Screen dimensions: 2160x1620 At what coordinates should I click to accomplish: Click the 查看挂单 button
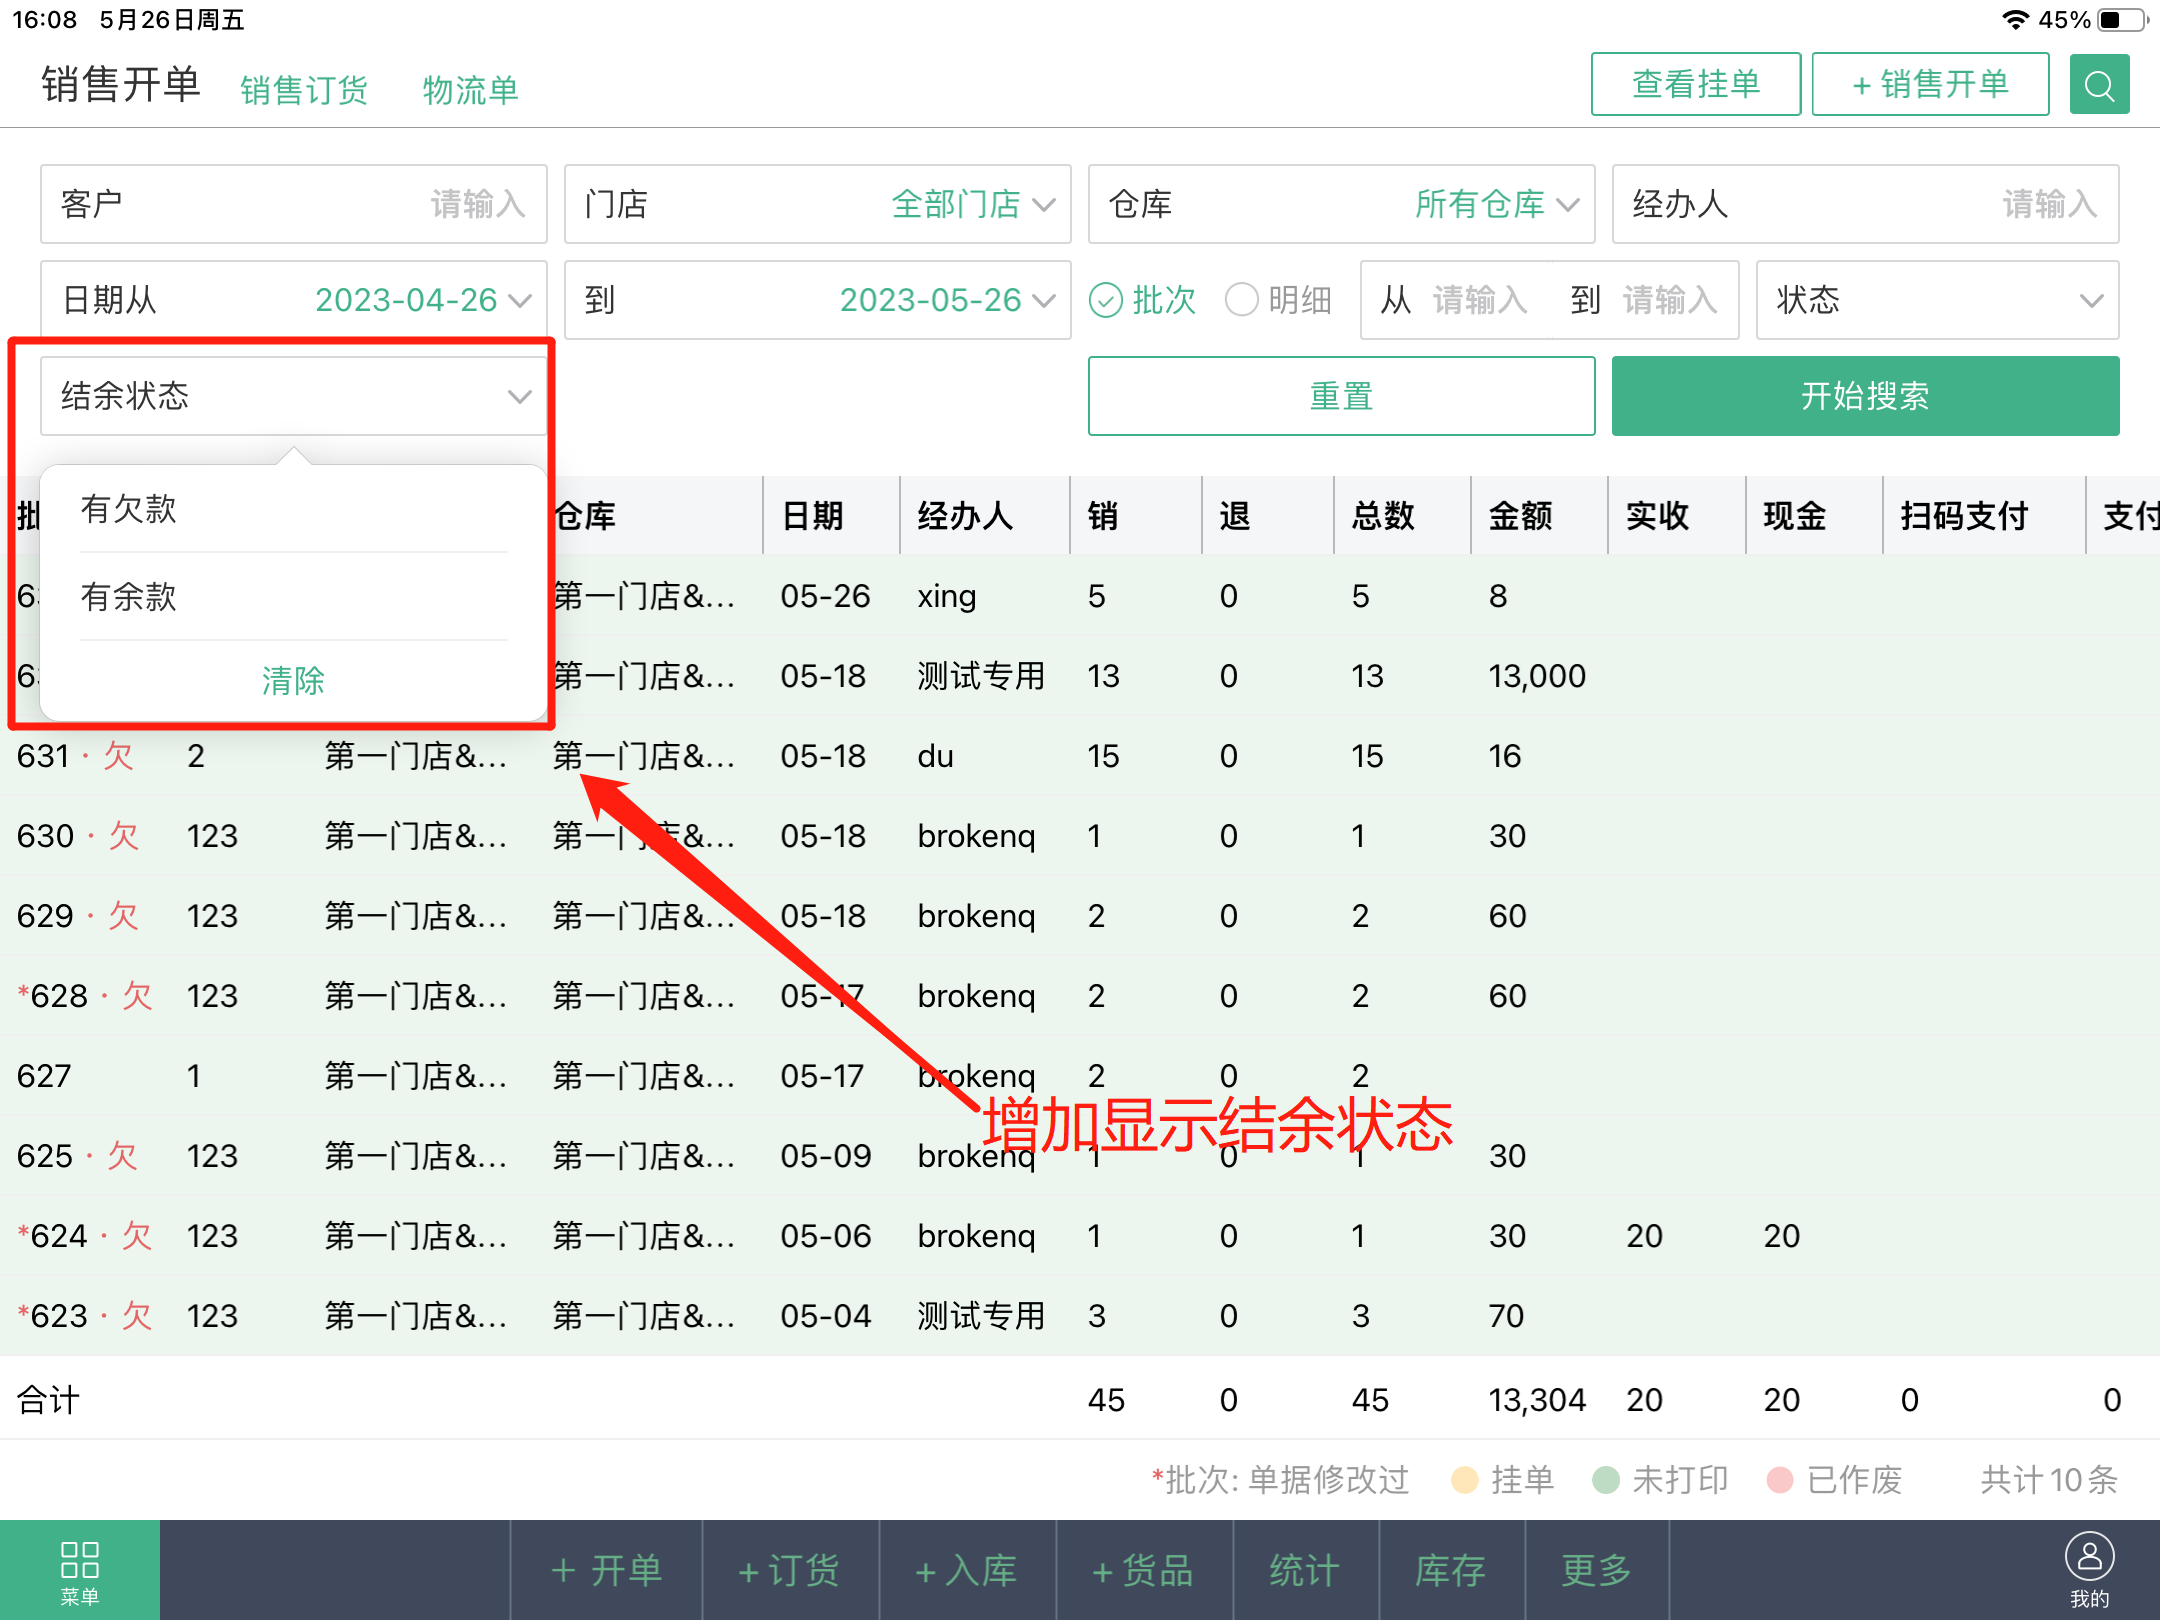(1696, 84)
